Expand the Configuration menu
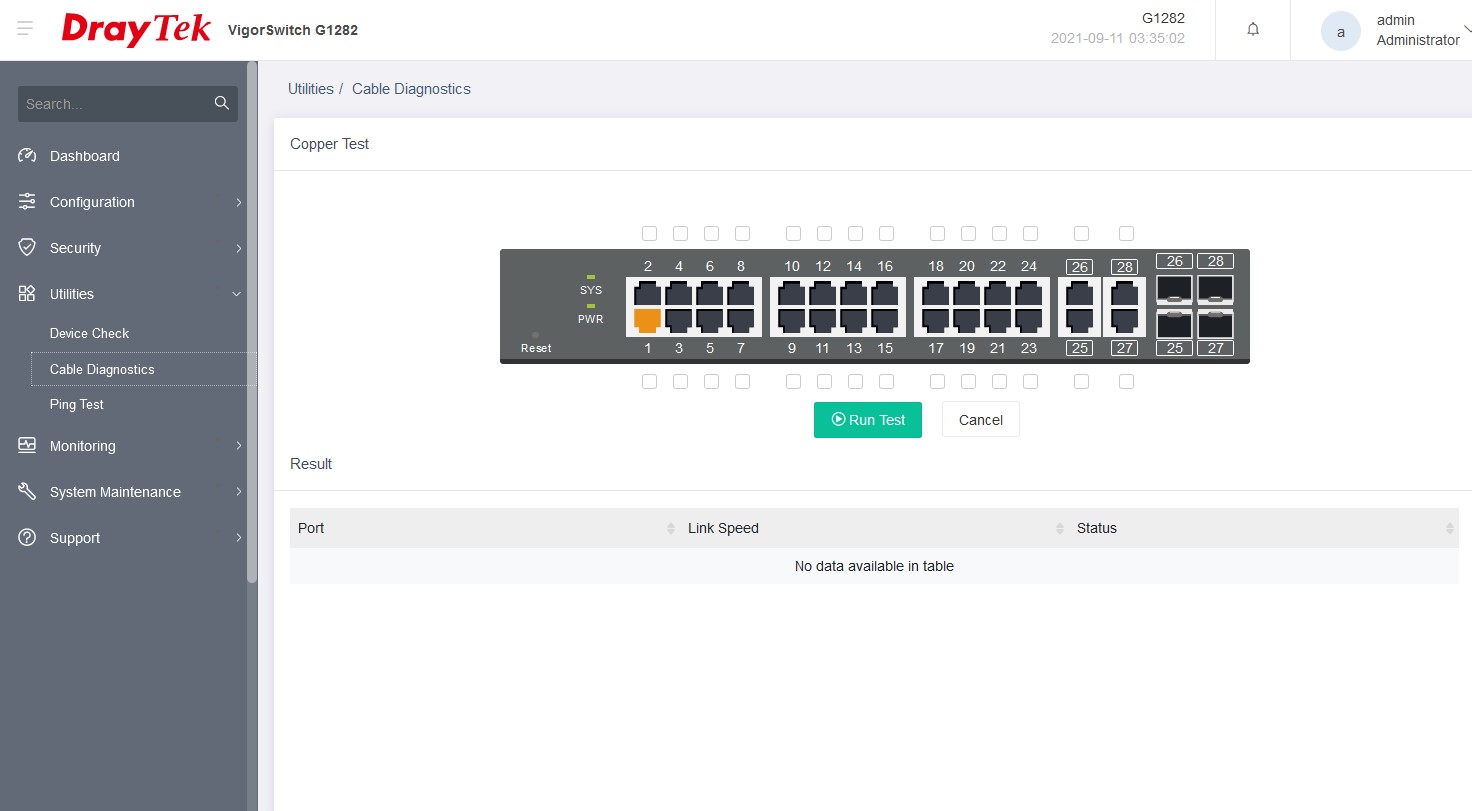The width and height of the screenshot is (1472, 811). tap(92, 202)
